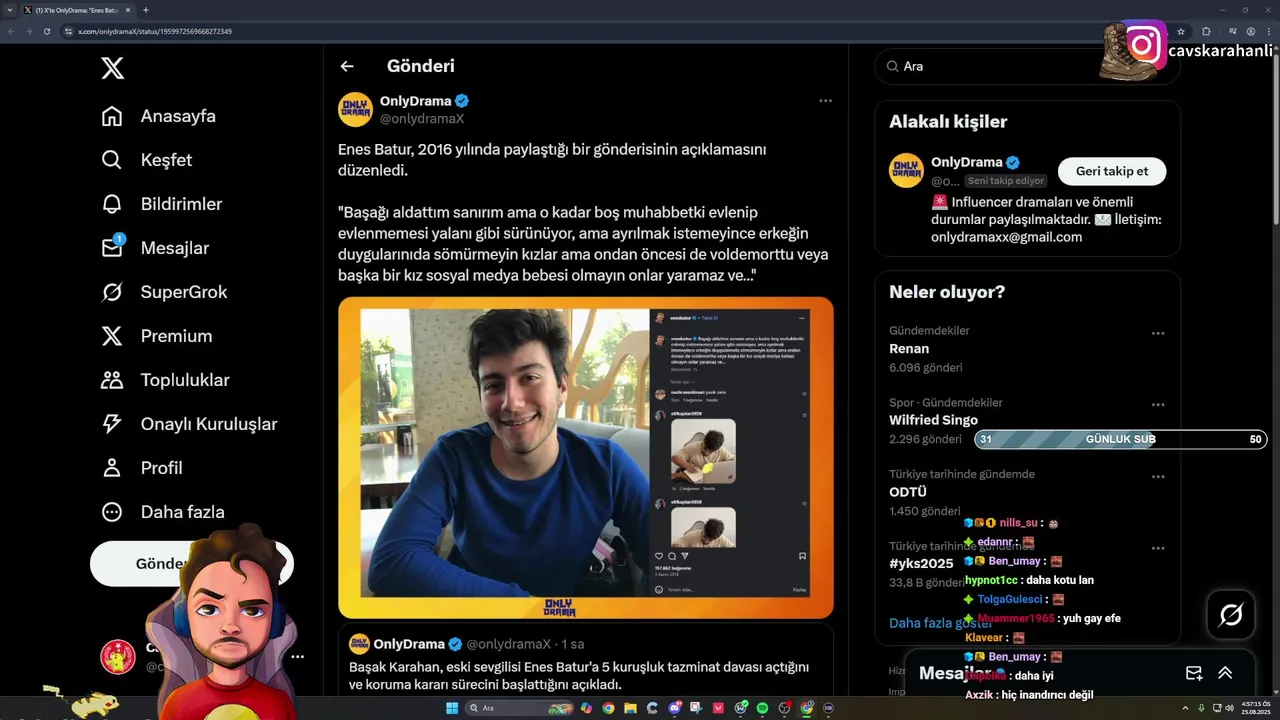The height and width of the screenshot is (720, 1280).
Task: Open a new browser tab
Action: [146, 10]
